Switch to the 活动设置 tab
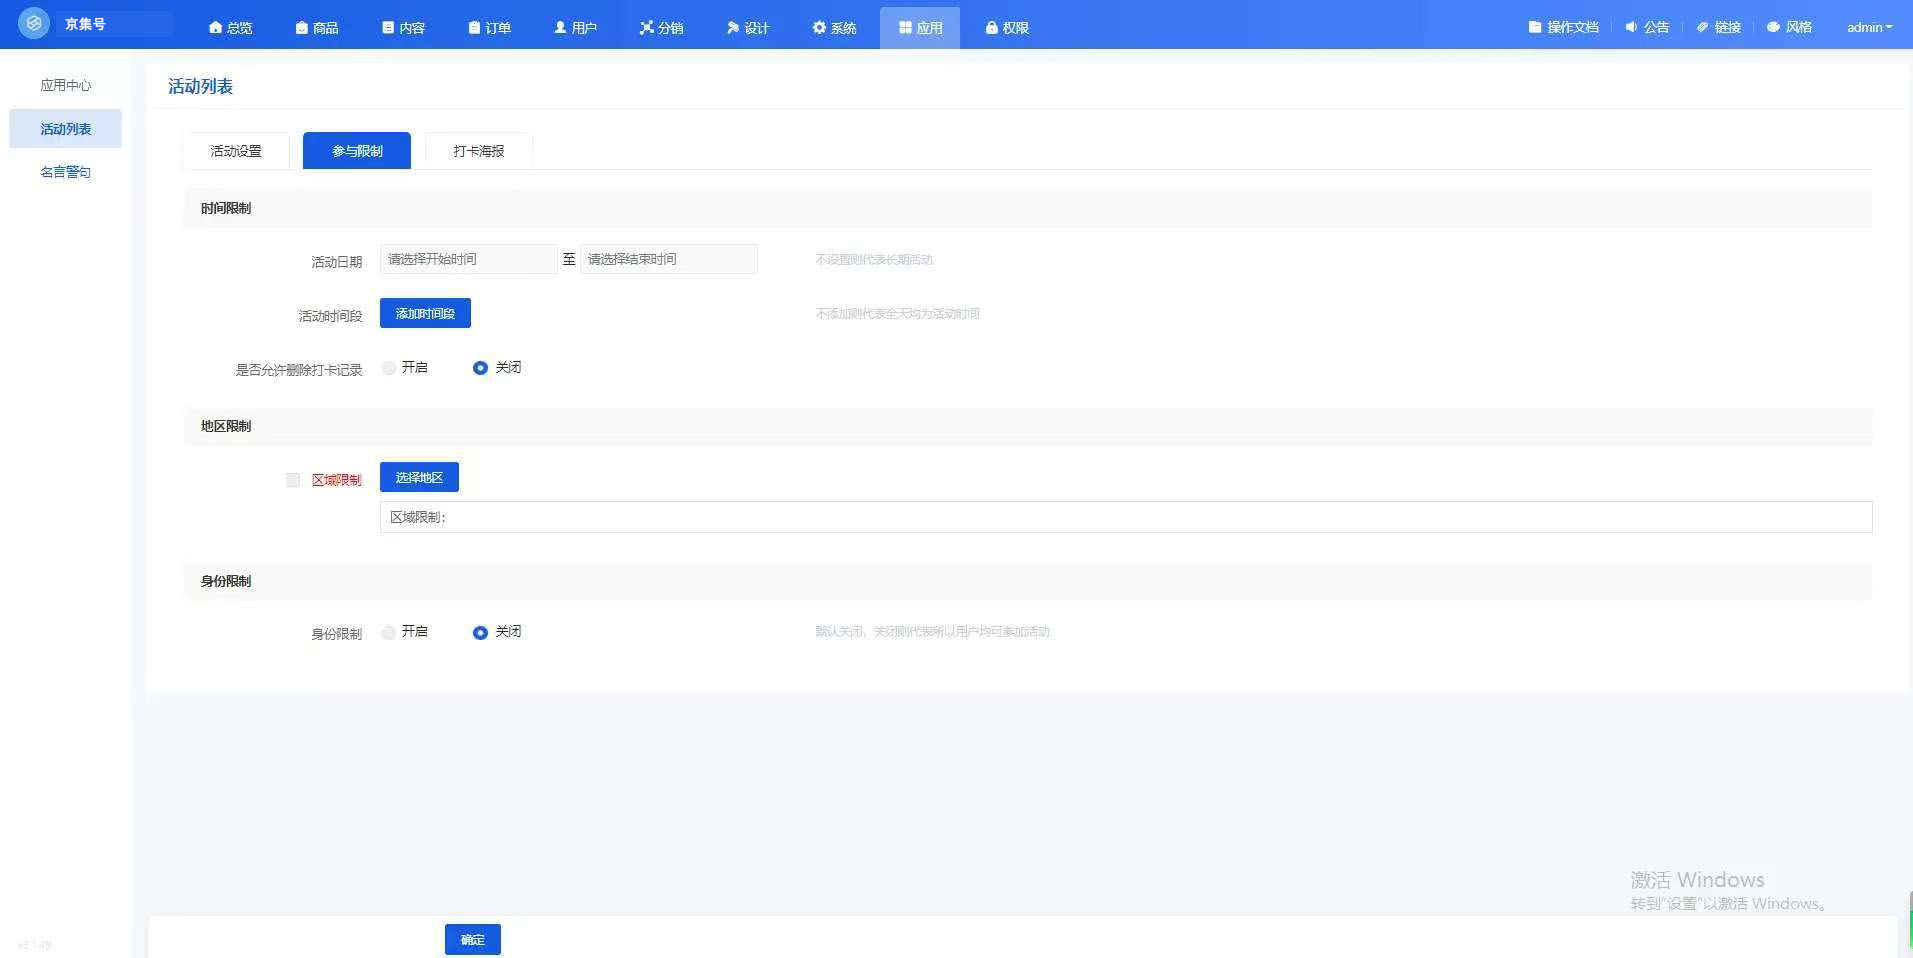Viewport: 1913px width, 958px height. point(236,151)
